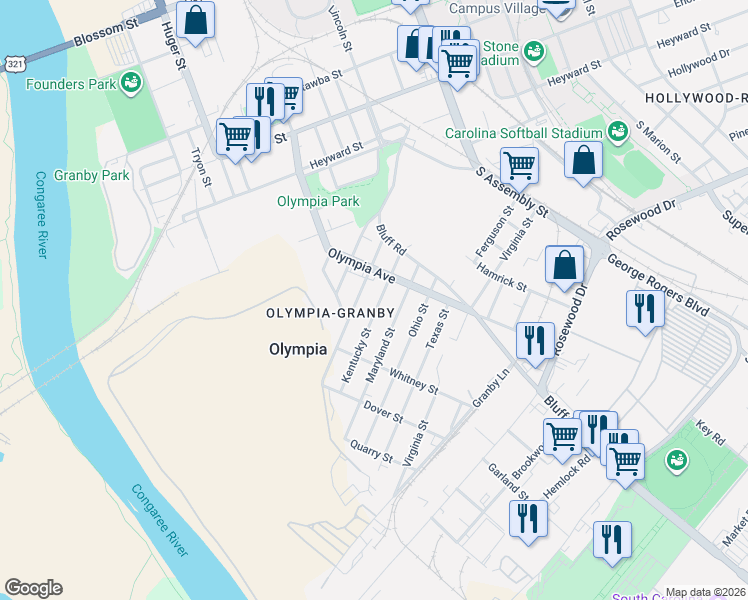Select the Campus Village label
The width and height of the screenshot is (748, 600).
(498, 9)
